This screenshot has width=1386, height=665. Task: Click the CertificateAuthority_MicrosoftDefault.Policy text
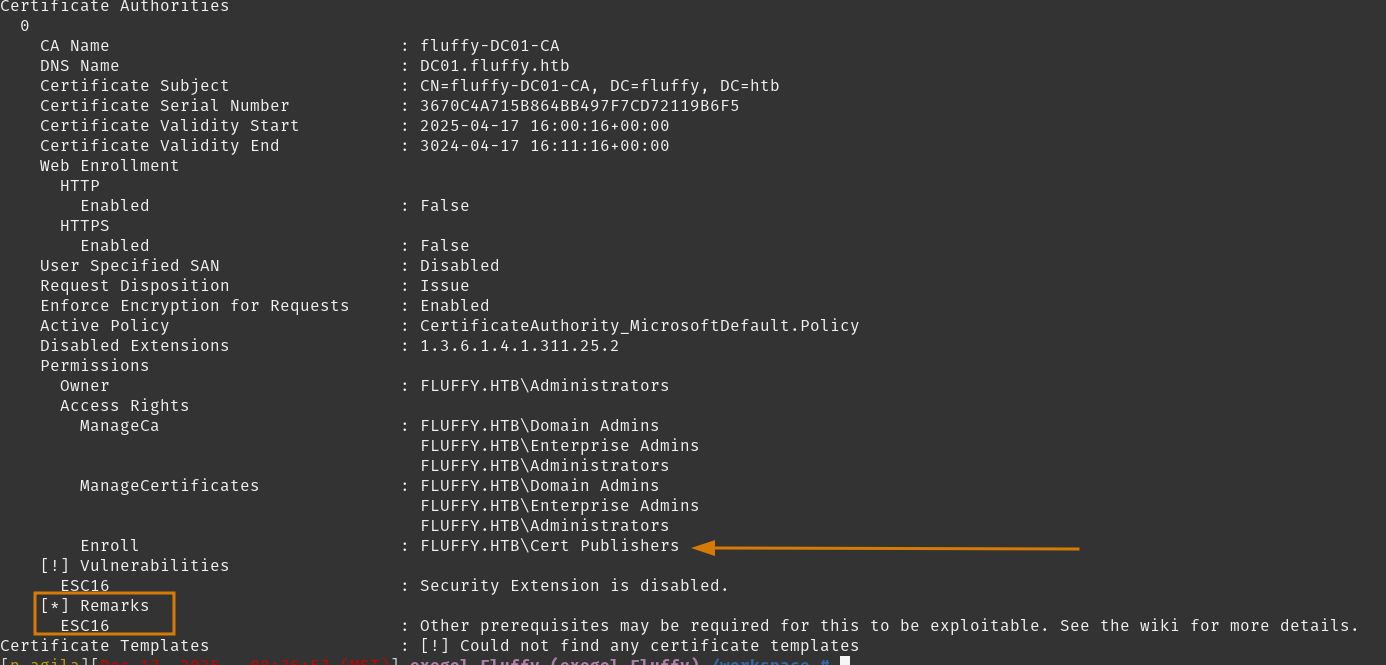click(x=639, y=326)
